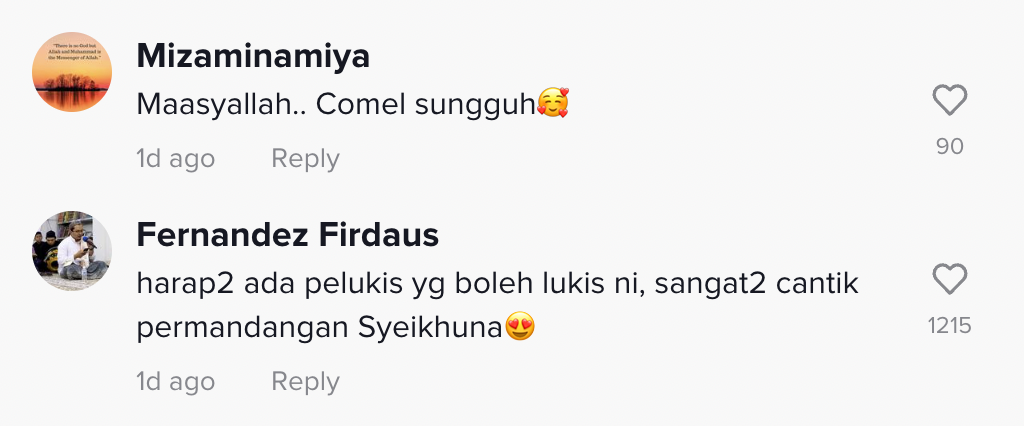Click "1d ago" timestamp under Fernandez's comment
1024x426 pixels.
tap(175, 382)
